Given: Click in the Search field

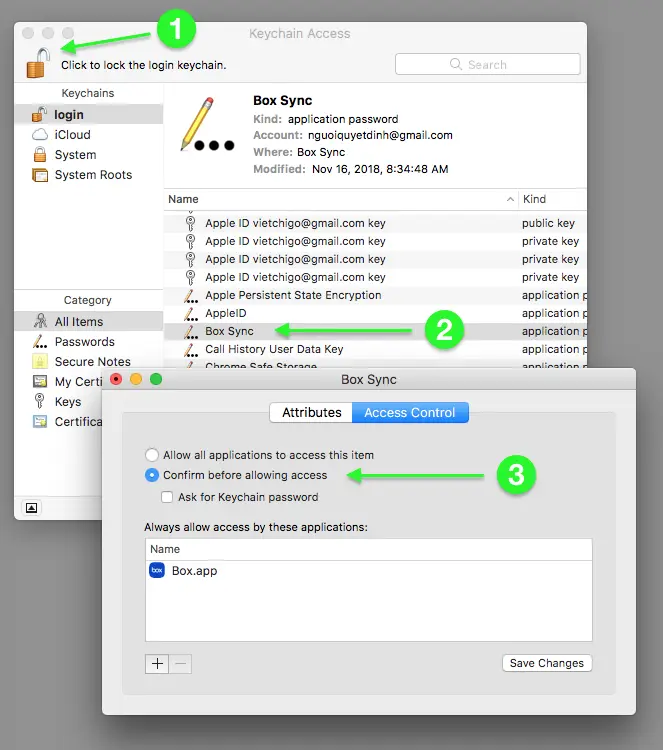Looking at the screenshot, I should click(488, 64).
